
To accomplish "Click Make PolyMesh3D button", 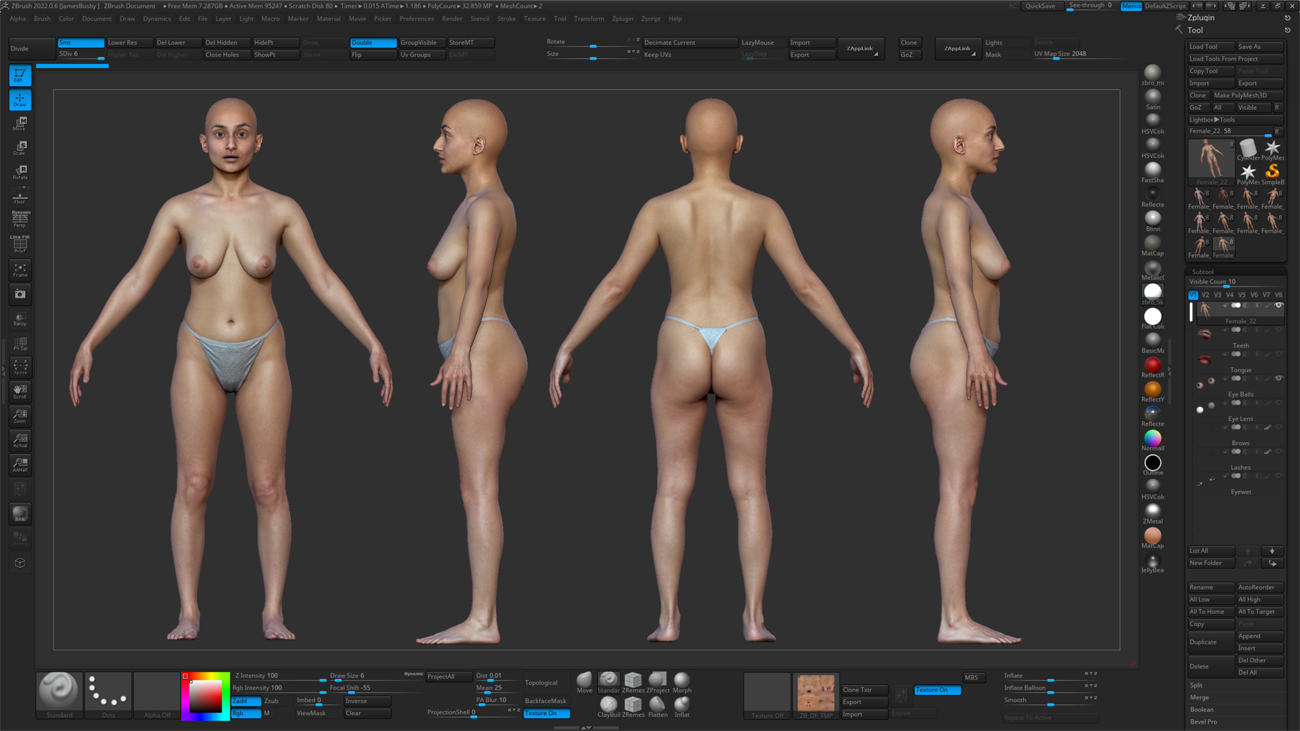I will pyautogui.click(x=1248, y=95).
